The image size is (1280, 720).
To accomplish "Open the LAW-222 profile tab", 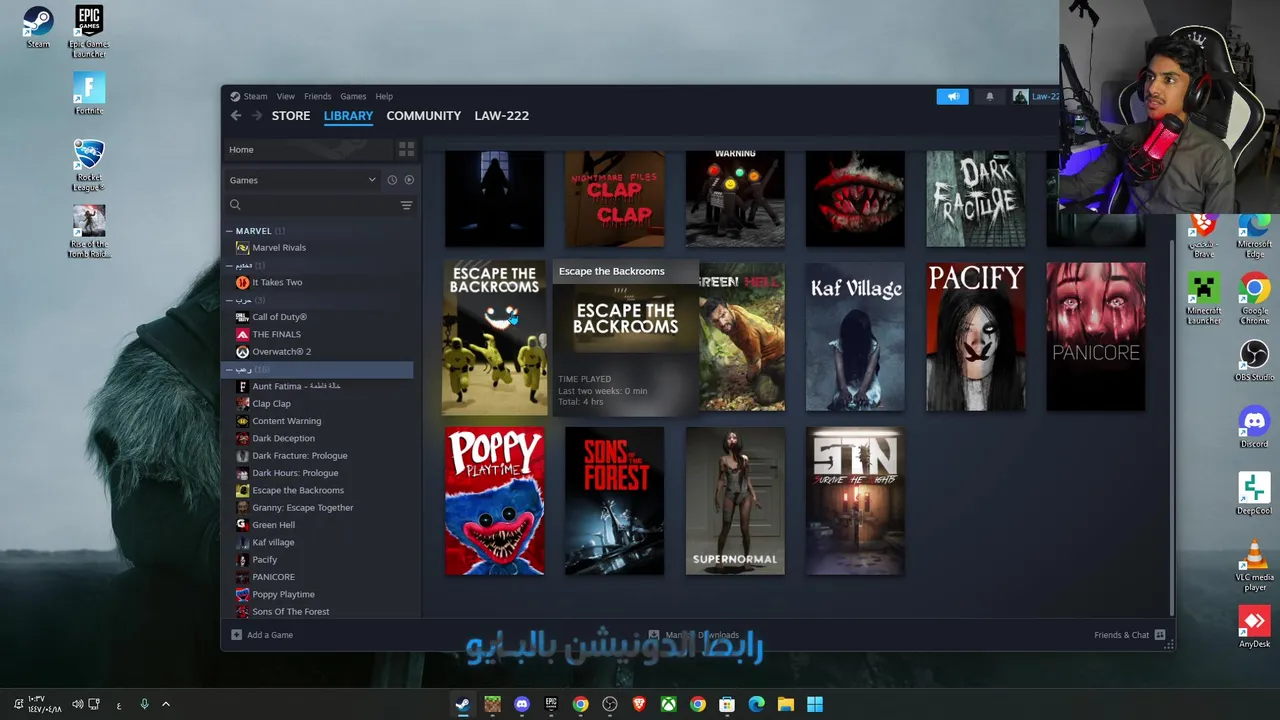I will 502,116.
